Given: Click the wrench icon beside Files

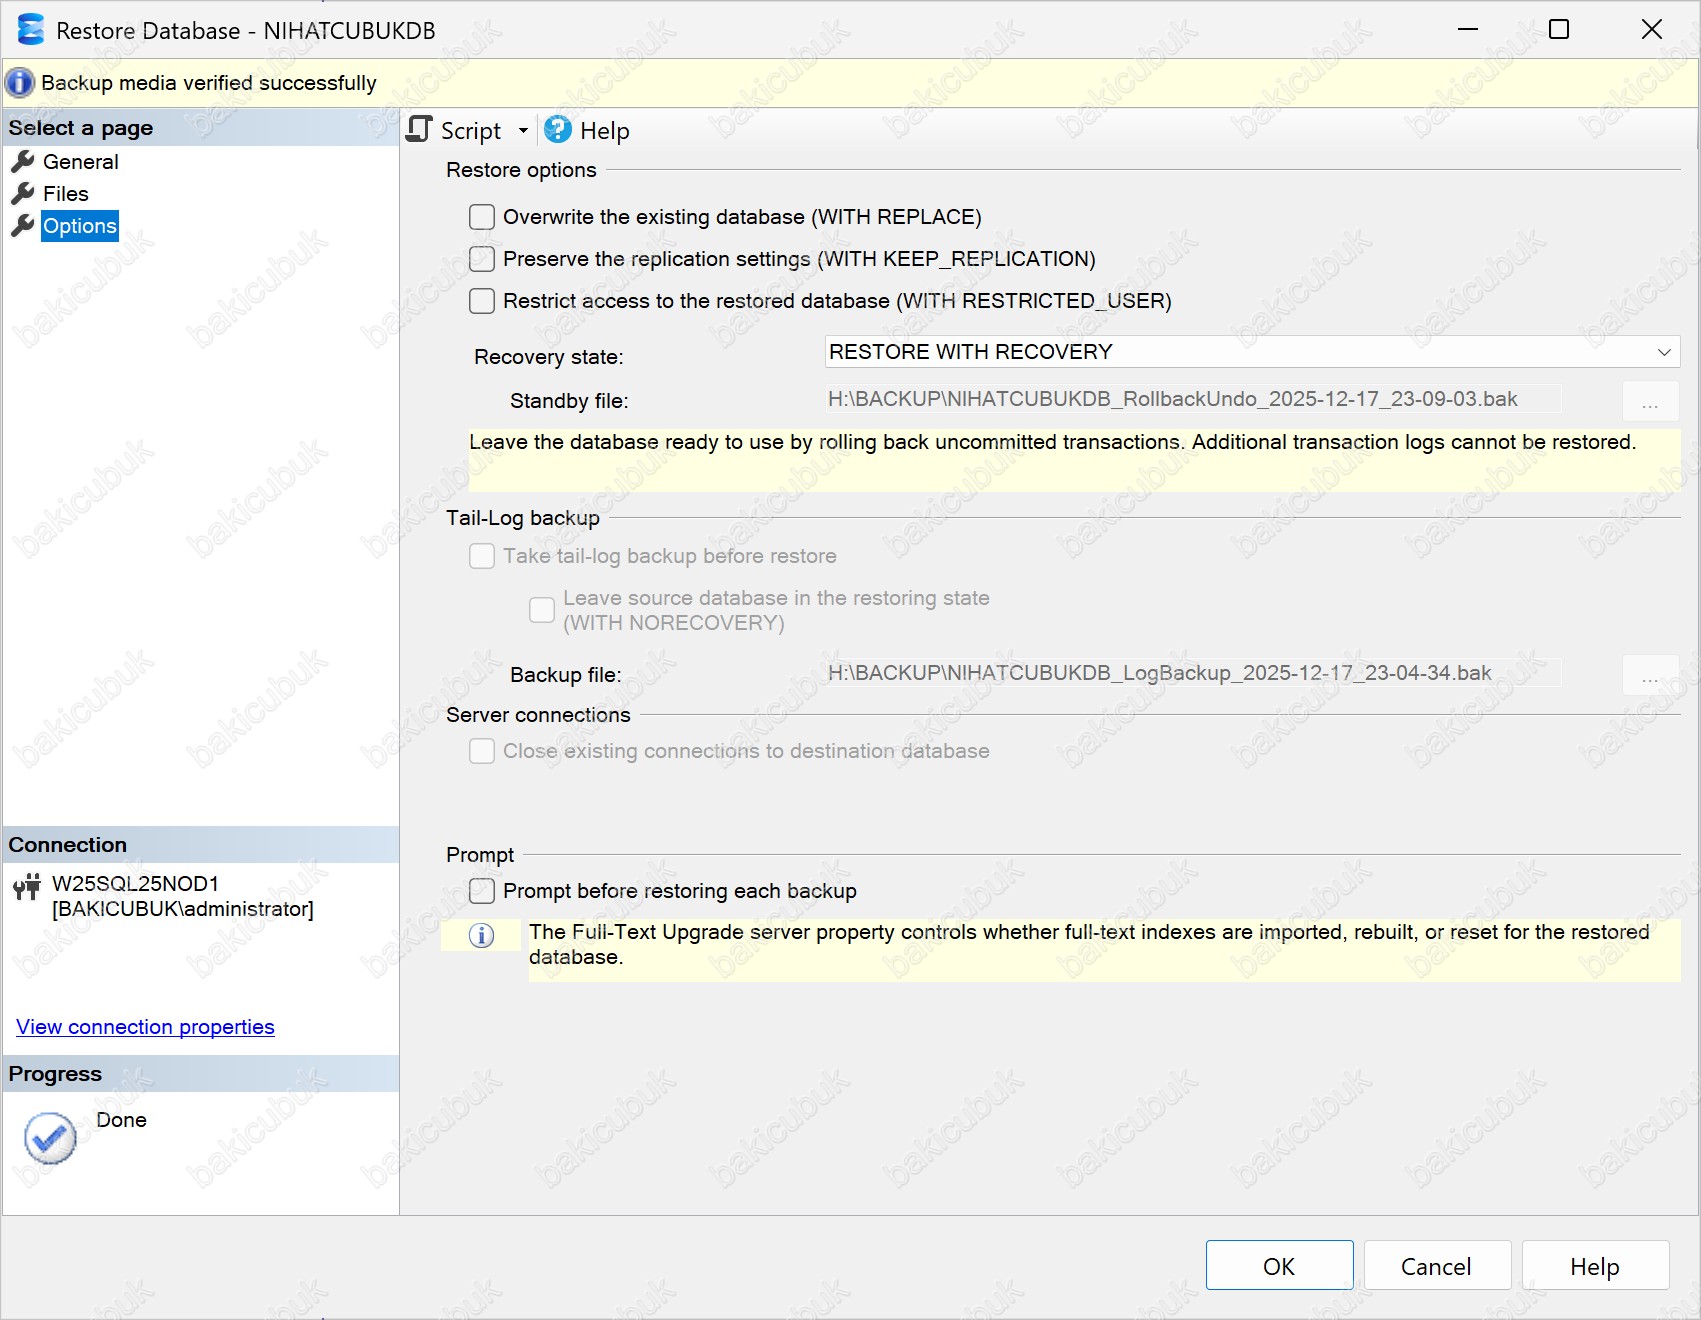Looking at the screenshot, I should pyautogui.click(x=23, y=194).
